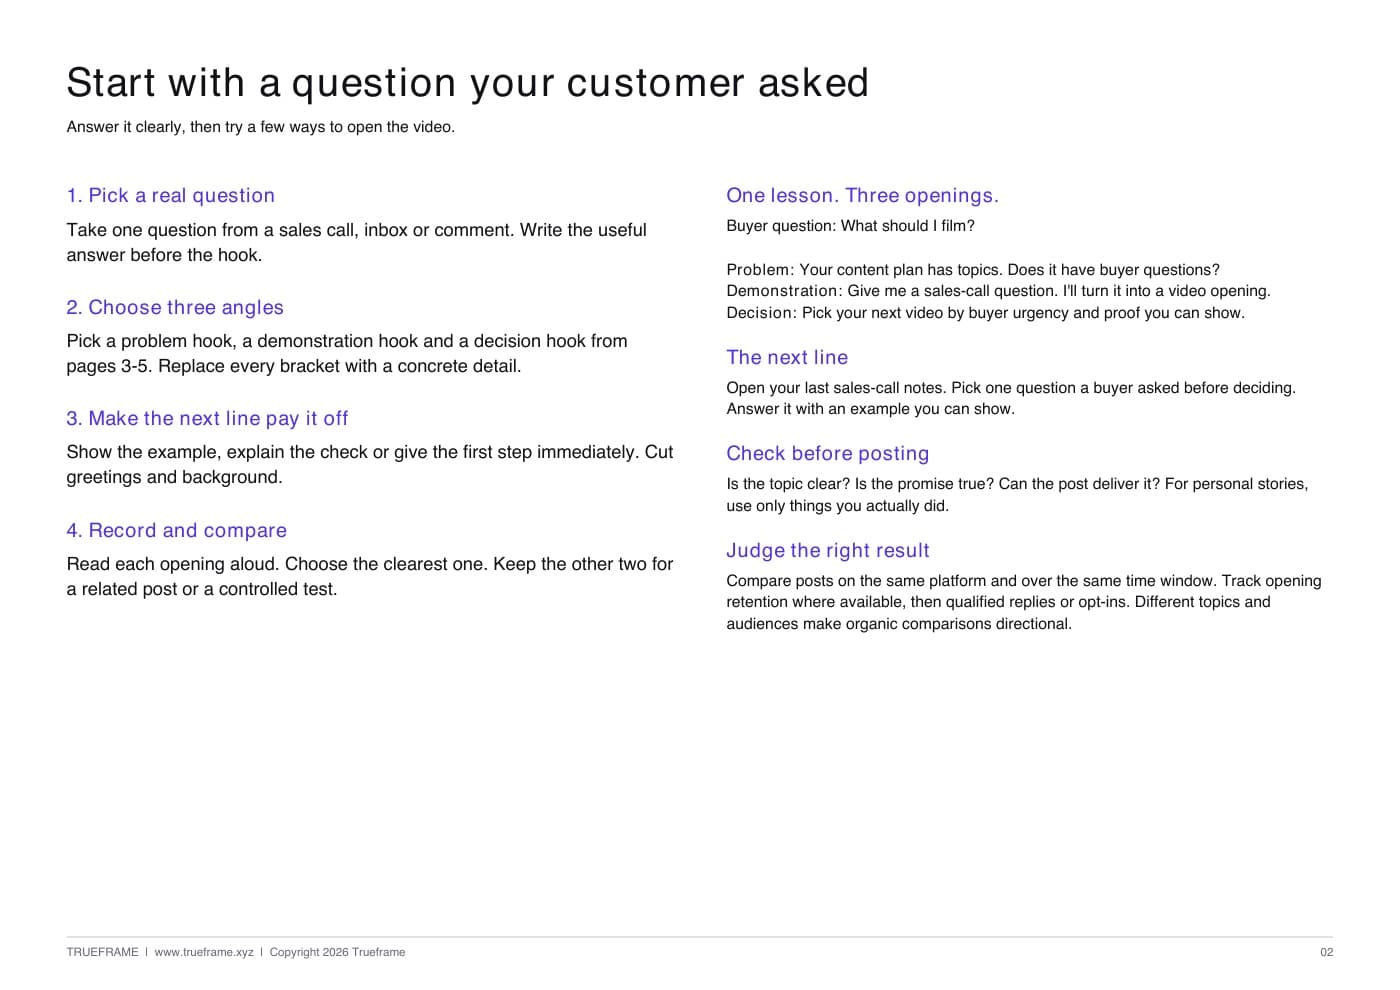Click the 'One lesson. Three openings.' heading

pyautogui.click(x=862, y=196)
